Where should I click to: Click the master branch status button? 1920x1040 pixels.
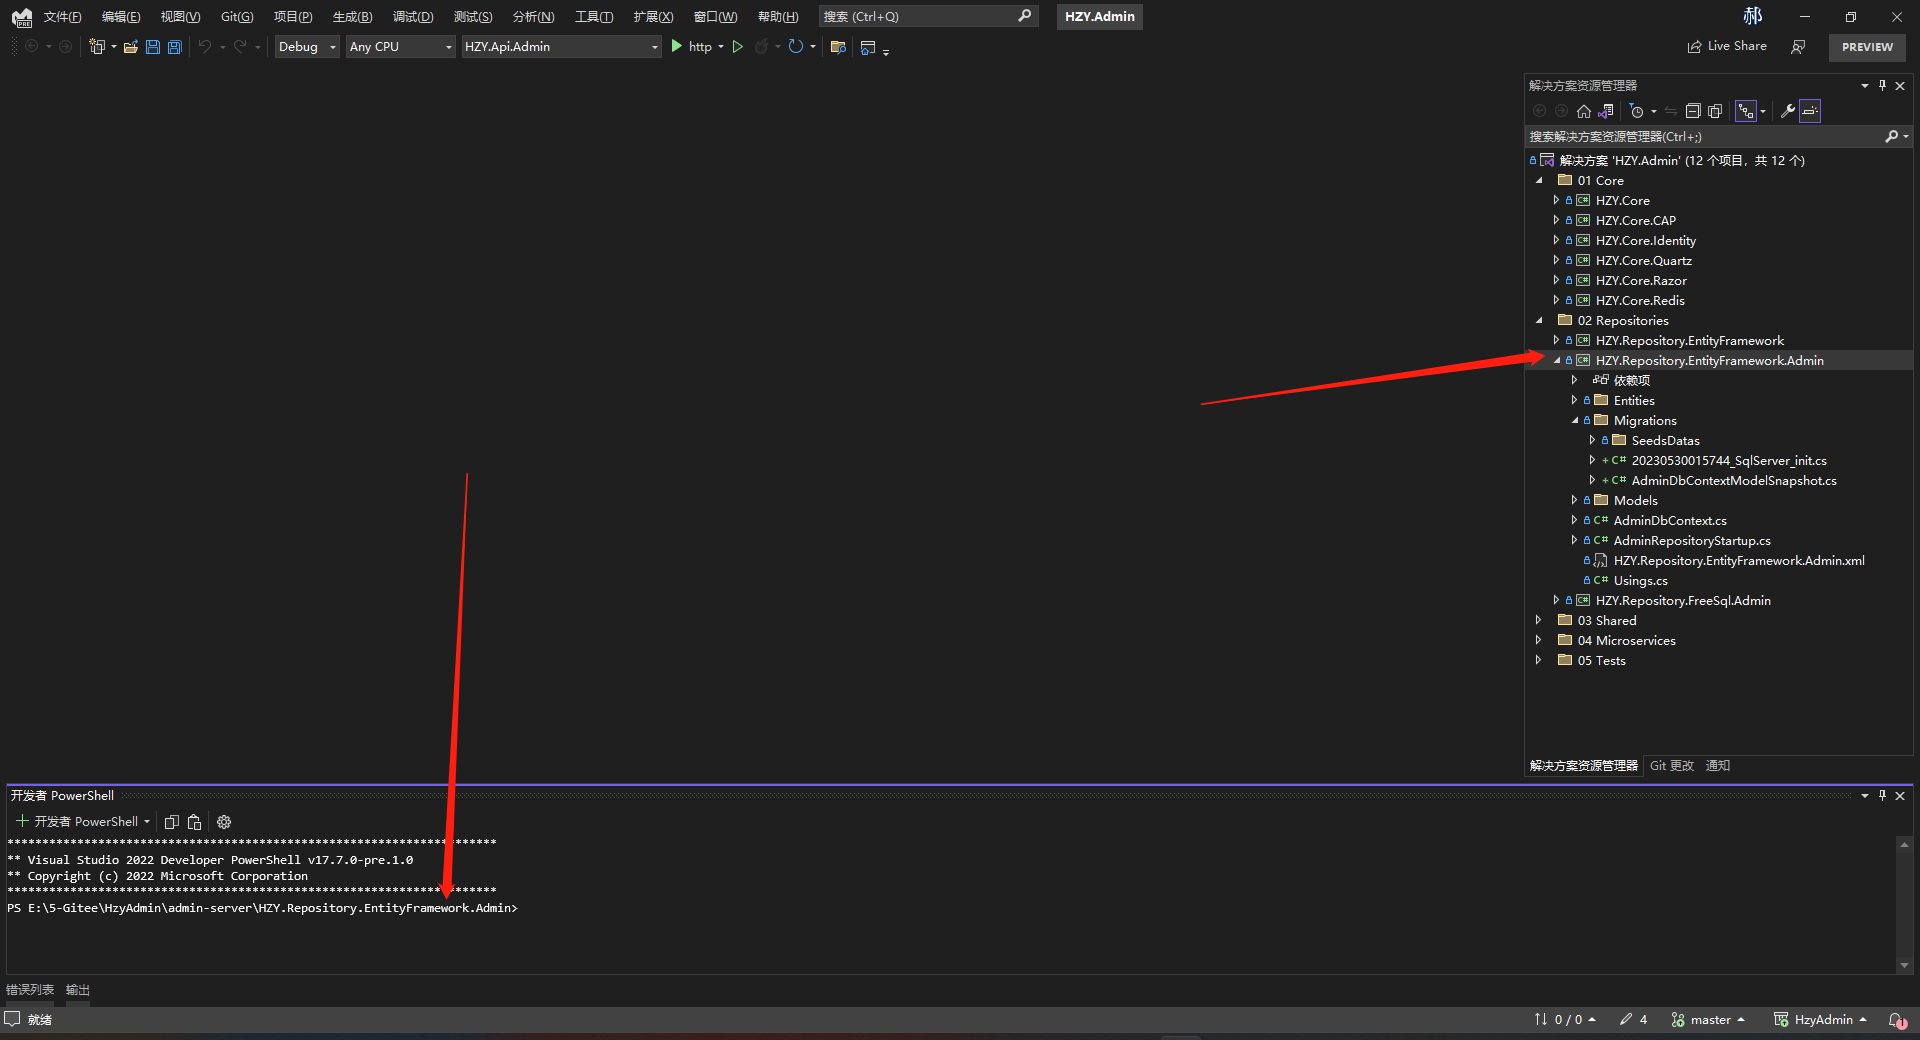point(1708,1020)
